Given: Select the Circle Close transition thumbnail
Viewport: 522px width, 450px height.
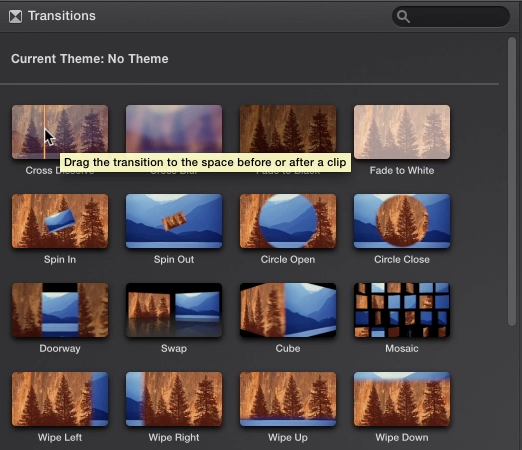Looking at the screenshot, I should 402,221.
